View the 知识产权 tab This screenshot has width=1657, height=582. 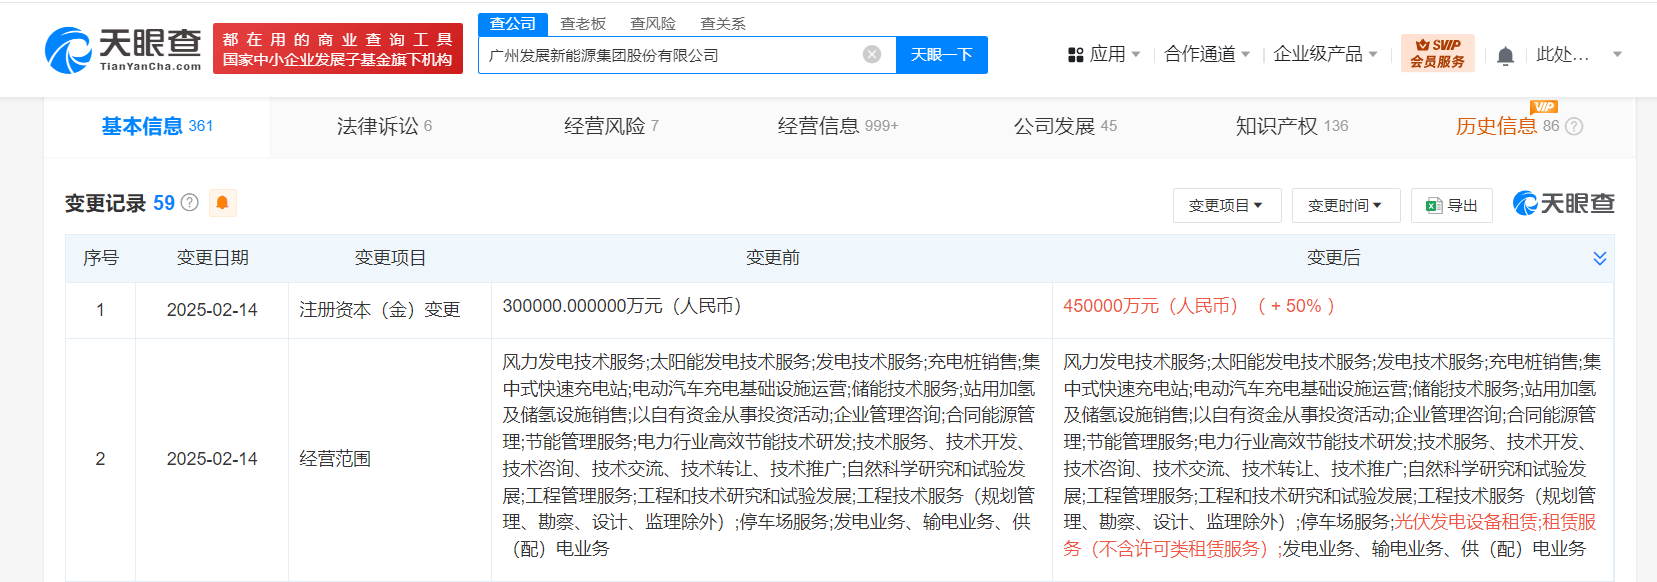[x=1292, y=126]
